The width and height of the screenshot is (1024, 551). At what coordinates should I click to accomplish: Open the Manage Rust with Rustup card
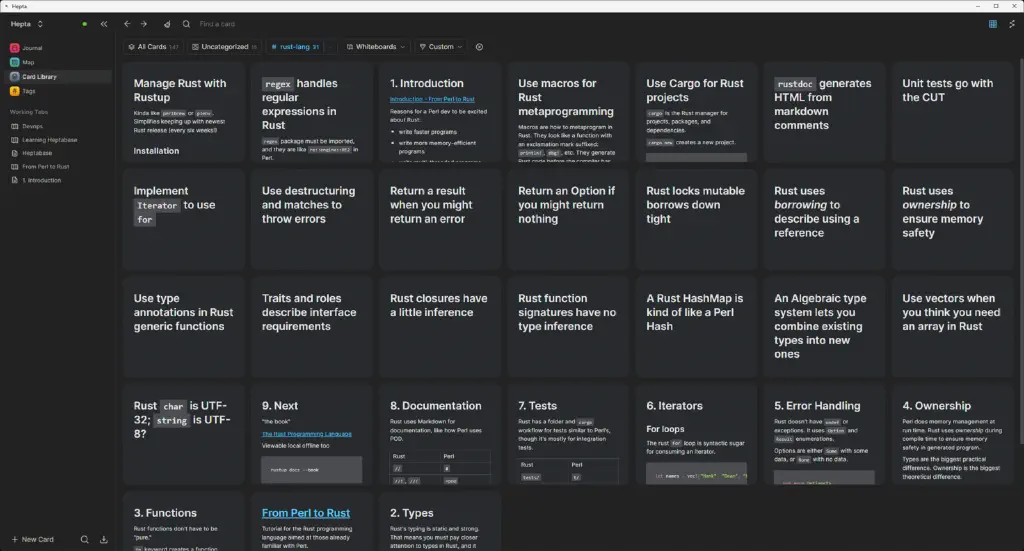pyautogui.click(x=184, y=112)
